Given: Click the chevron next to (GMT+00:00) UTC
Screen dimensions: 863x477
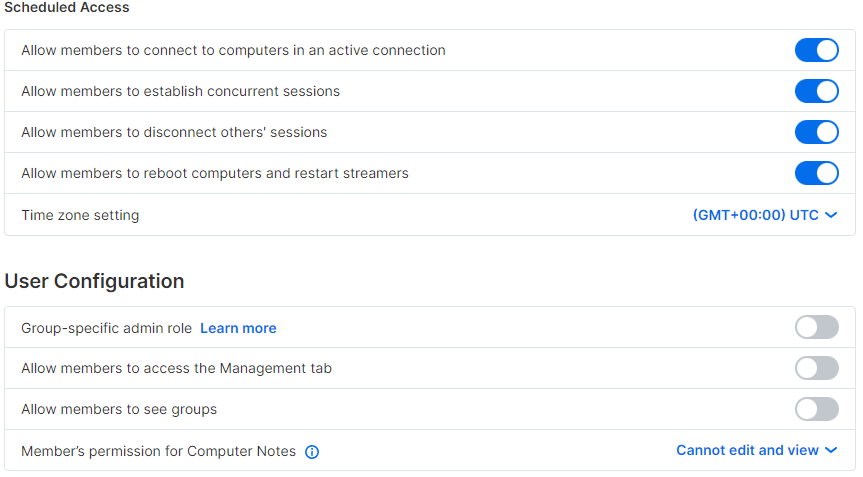Looking at the screenshot, I should tap(831, 215).
